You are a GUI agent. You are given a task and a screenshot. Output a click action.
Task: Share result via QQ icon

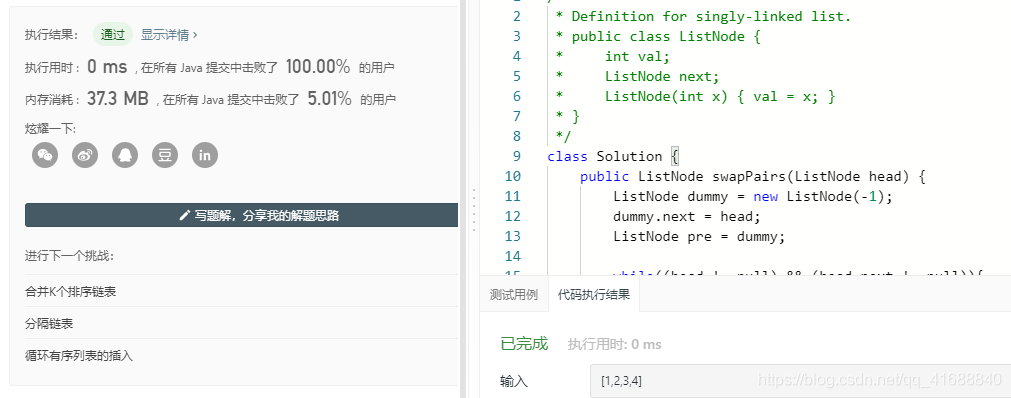tap(125, 155)
